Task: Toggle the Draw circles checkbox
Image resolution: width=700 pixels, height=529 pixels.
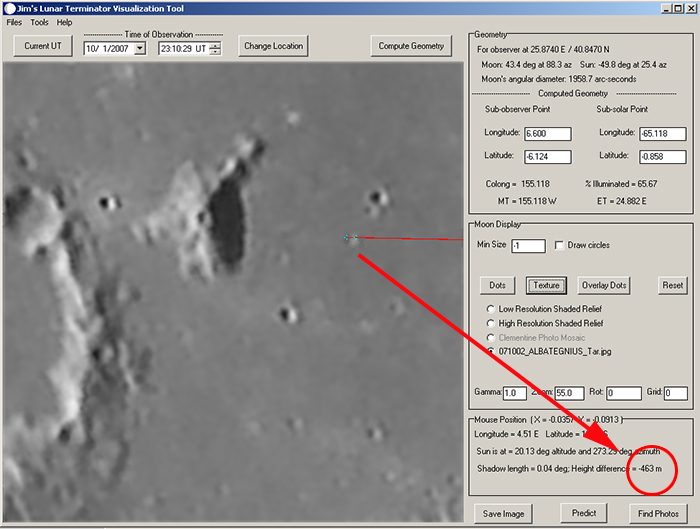Action: pos(559,245)
